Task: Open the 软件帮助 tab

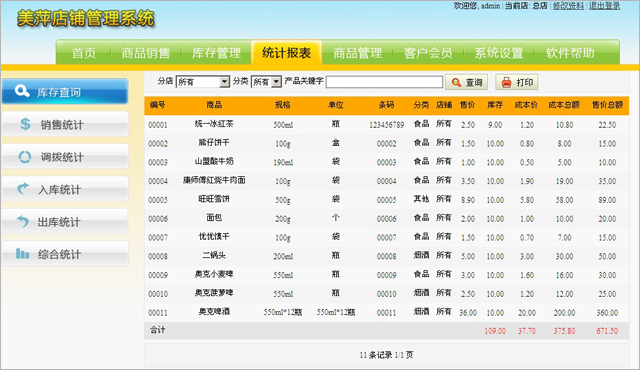Action: (x=570, y=53)
